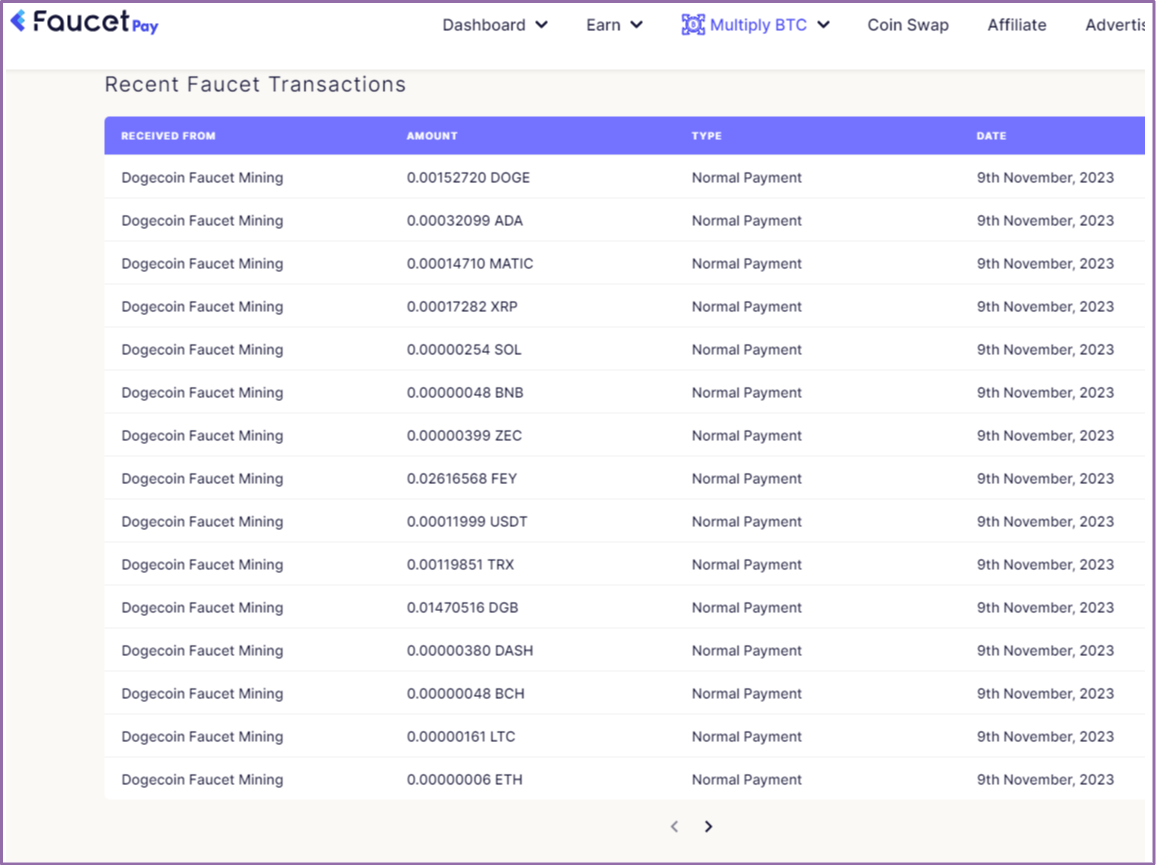Image resolution: width=1156 pixels, height=865 pixels.
Task: Click the RECEIVED FROM column header
Action: pyautogui.click(x=168, y=136)
